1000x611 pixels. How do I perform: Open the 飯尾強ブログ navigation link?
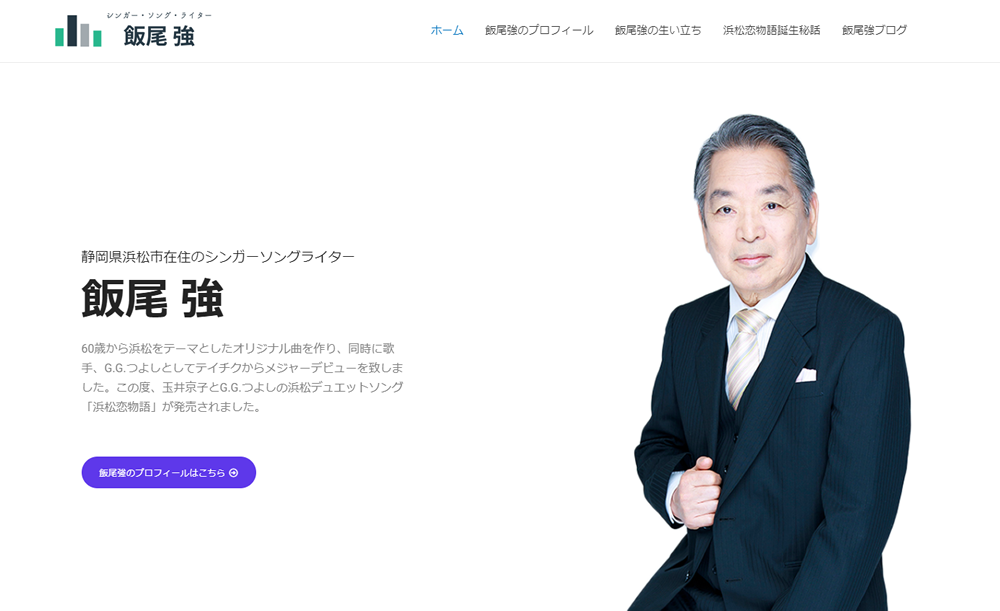tap(871, 30)
